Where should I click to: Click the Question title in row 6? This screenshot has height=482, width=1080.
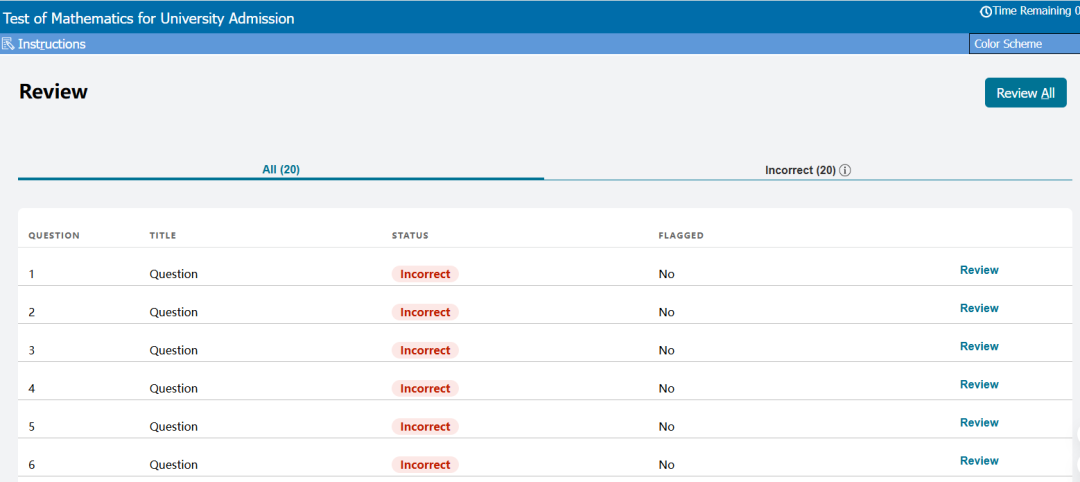[x=174, y=465]
